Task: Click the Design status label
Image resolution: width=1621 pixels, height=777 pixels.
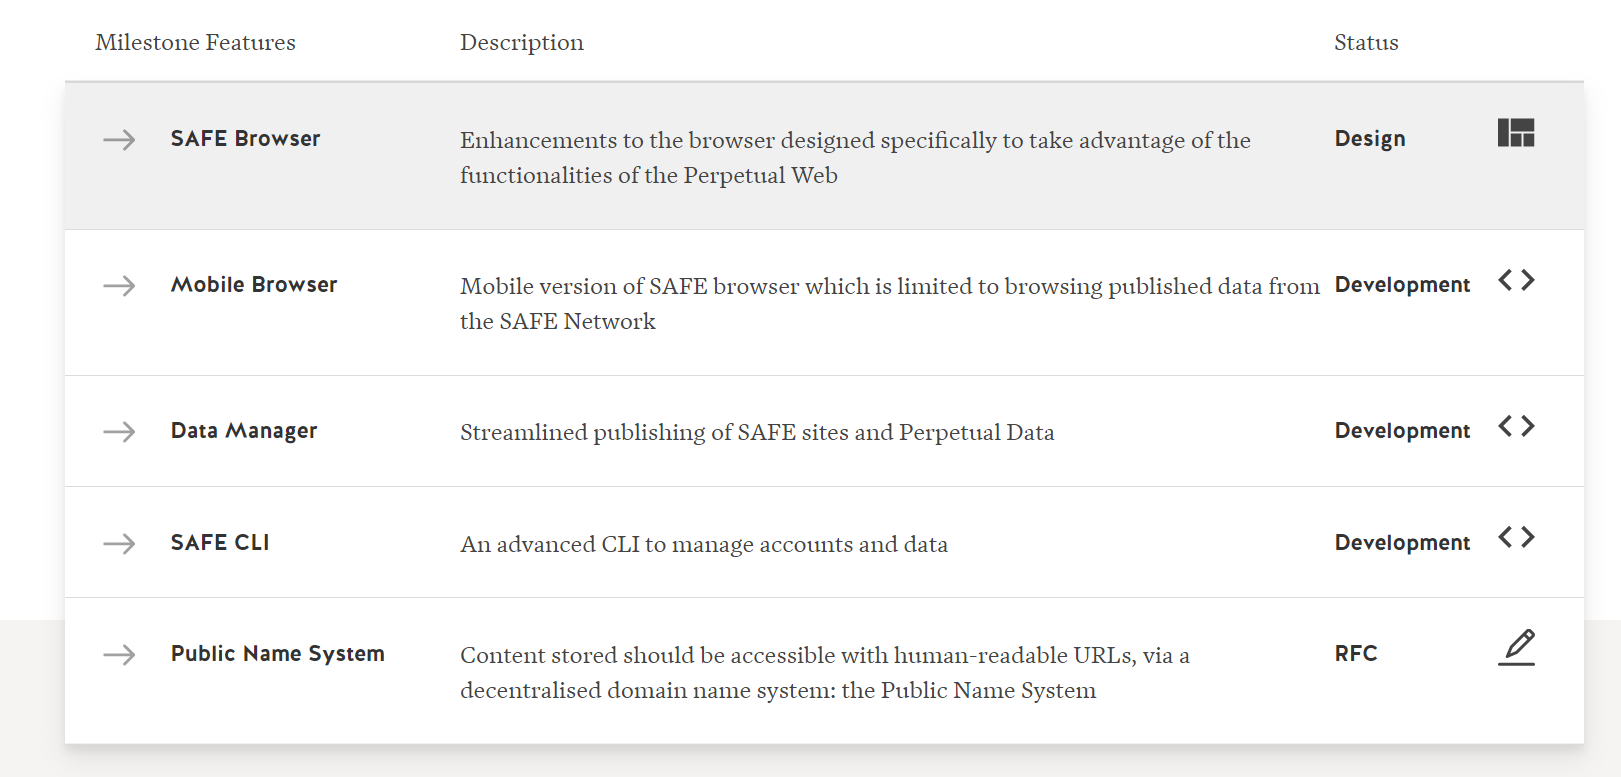Action: 1369,139
